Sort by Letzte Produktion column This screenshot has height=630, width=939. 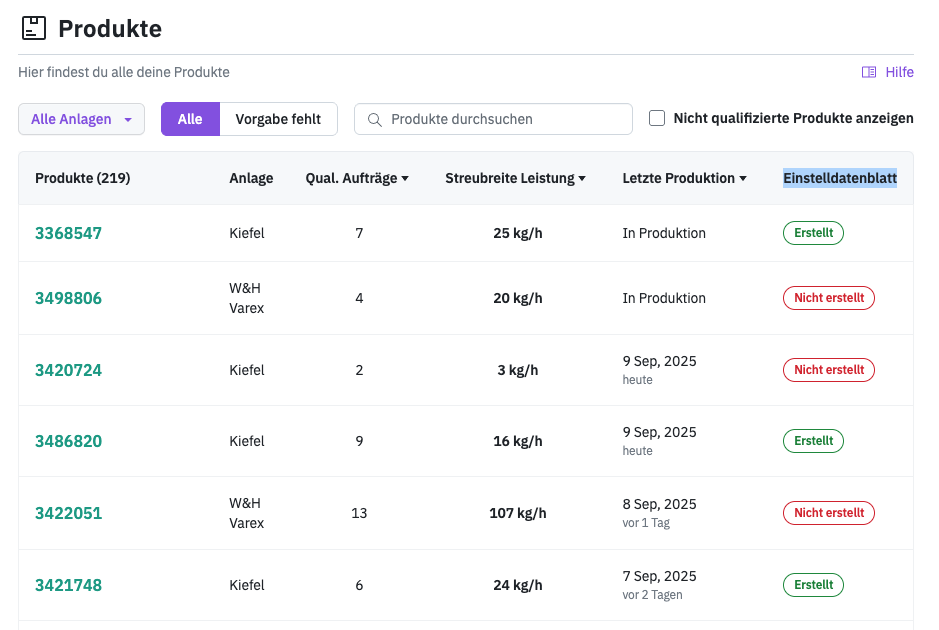[685, 178]
